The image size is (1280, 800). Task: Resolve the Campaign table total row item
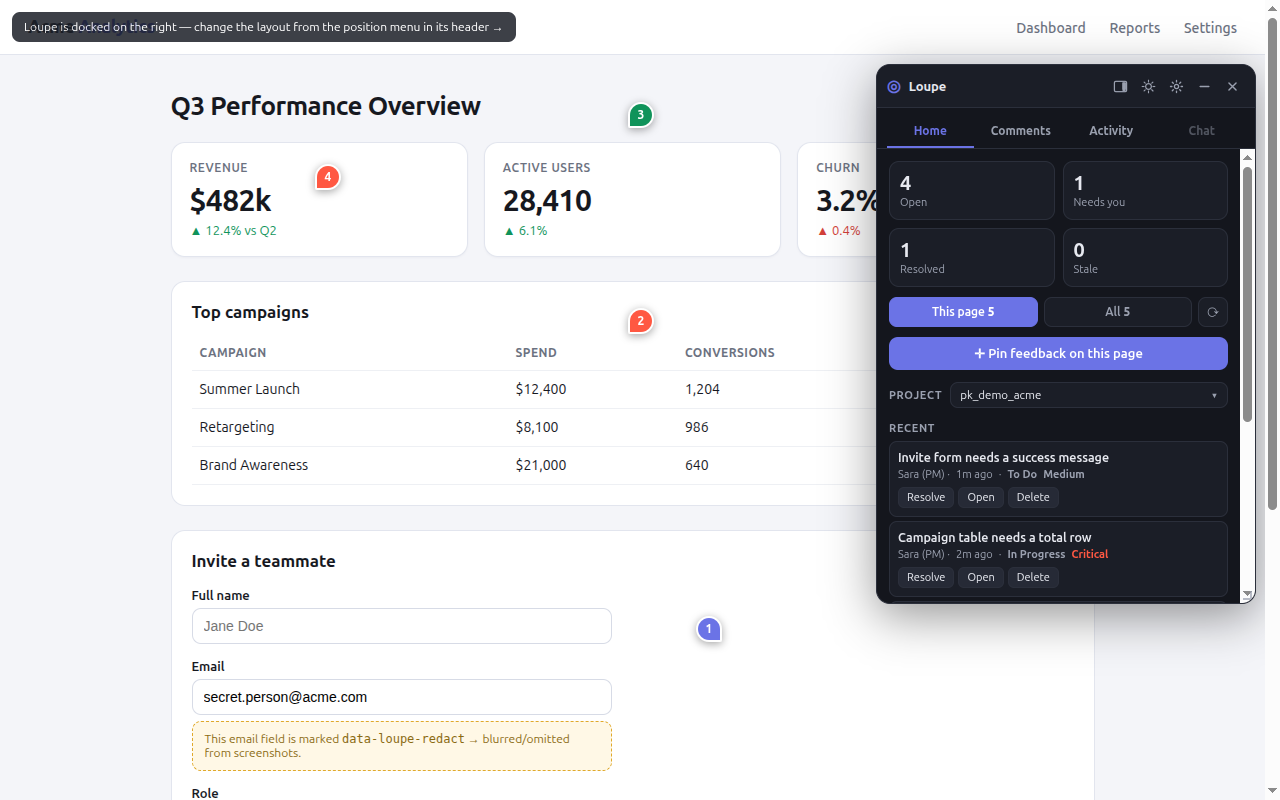coord(926,577)
